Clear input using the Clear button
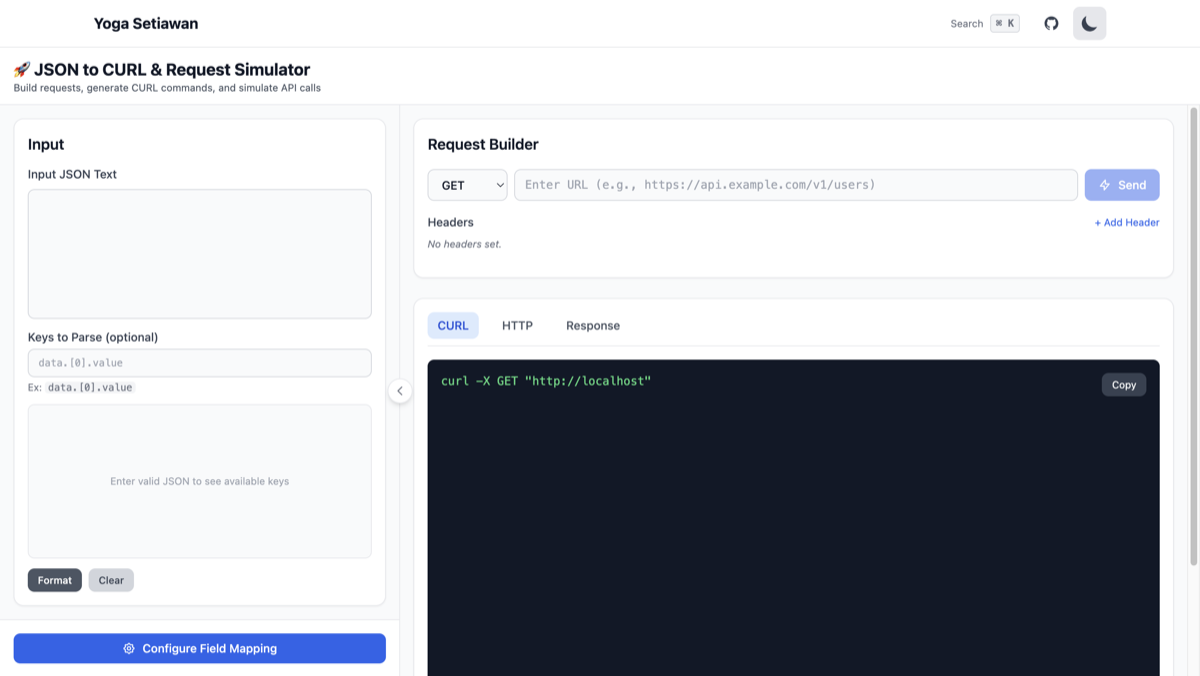The height and width of the screenshot is (676, 1200). click(x=111, y=580)
